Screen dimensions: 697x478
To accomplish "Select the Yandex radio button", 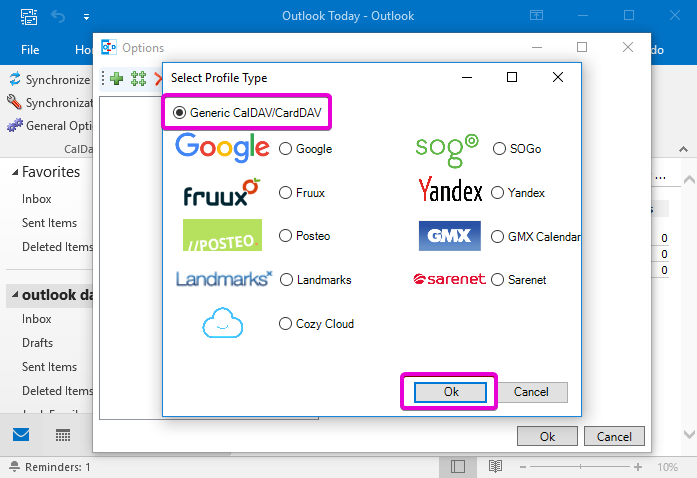I will (x=497, y=193).
